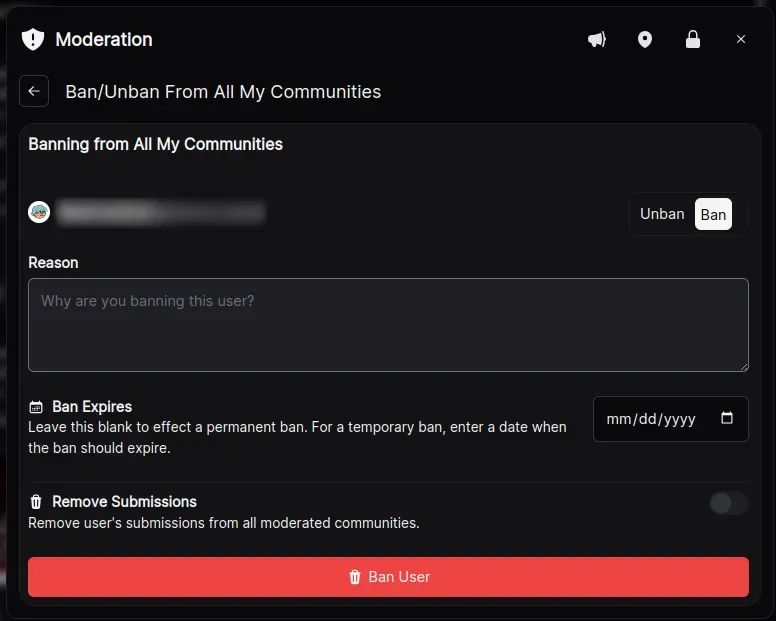This screenshot has width=776, height=621.
Task: Go back using the left arrow button
Action: [34, 91]
